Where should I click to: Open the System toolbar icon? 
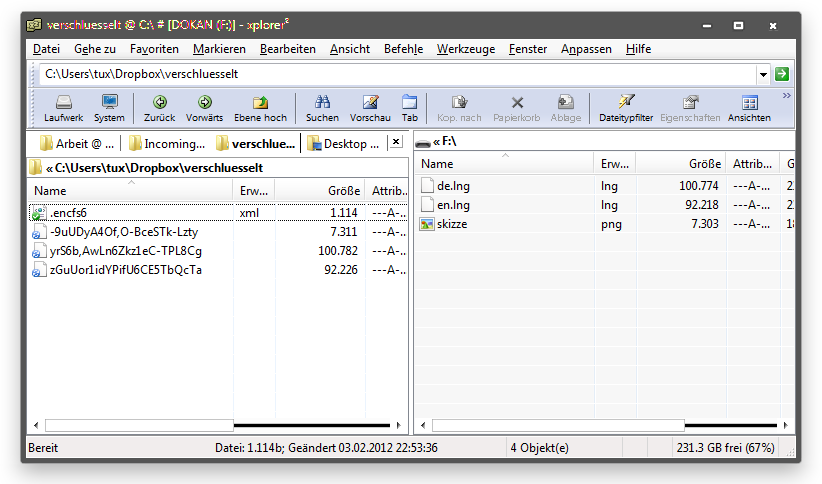pos(109,107)
